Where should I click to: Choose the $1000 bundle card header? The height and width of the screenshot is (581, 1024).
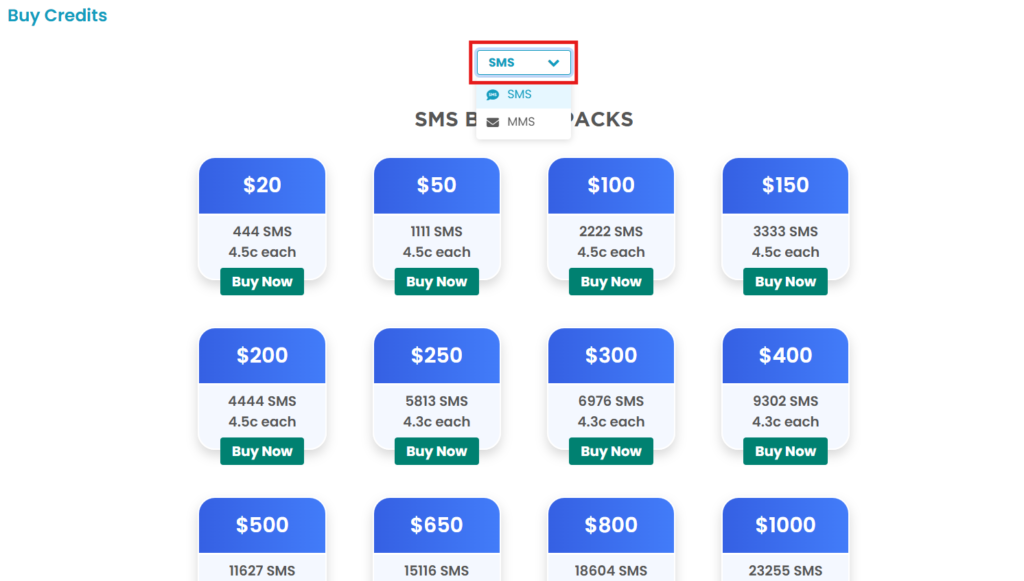[785, 525]
